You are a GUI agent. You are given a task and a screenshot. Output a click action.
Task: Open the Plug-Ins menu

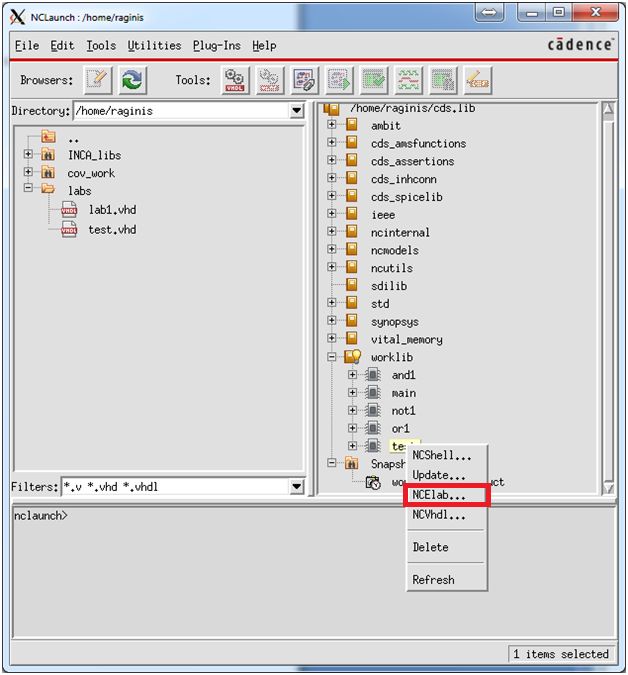(217, 46)
